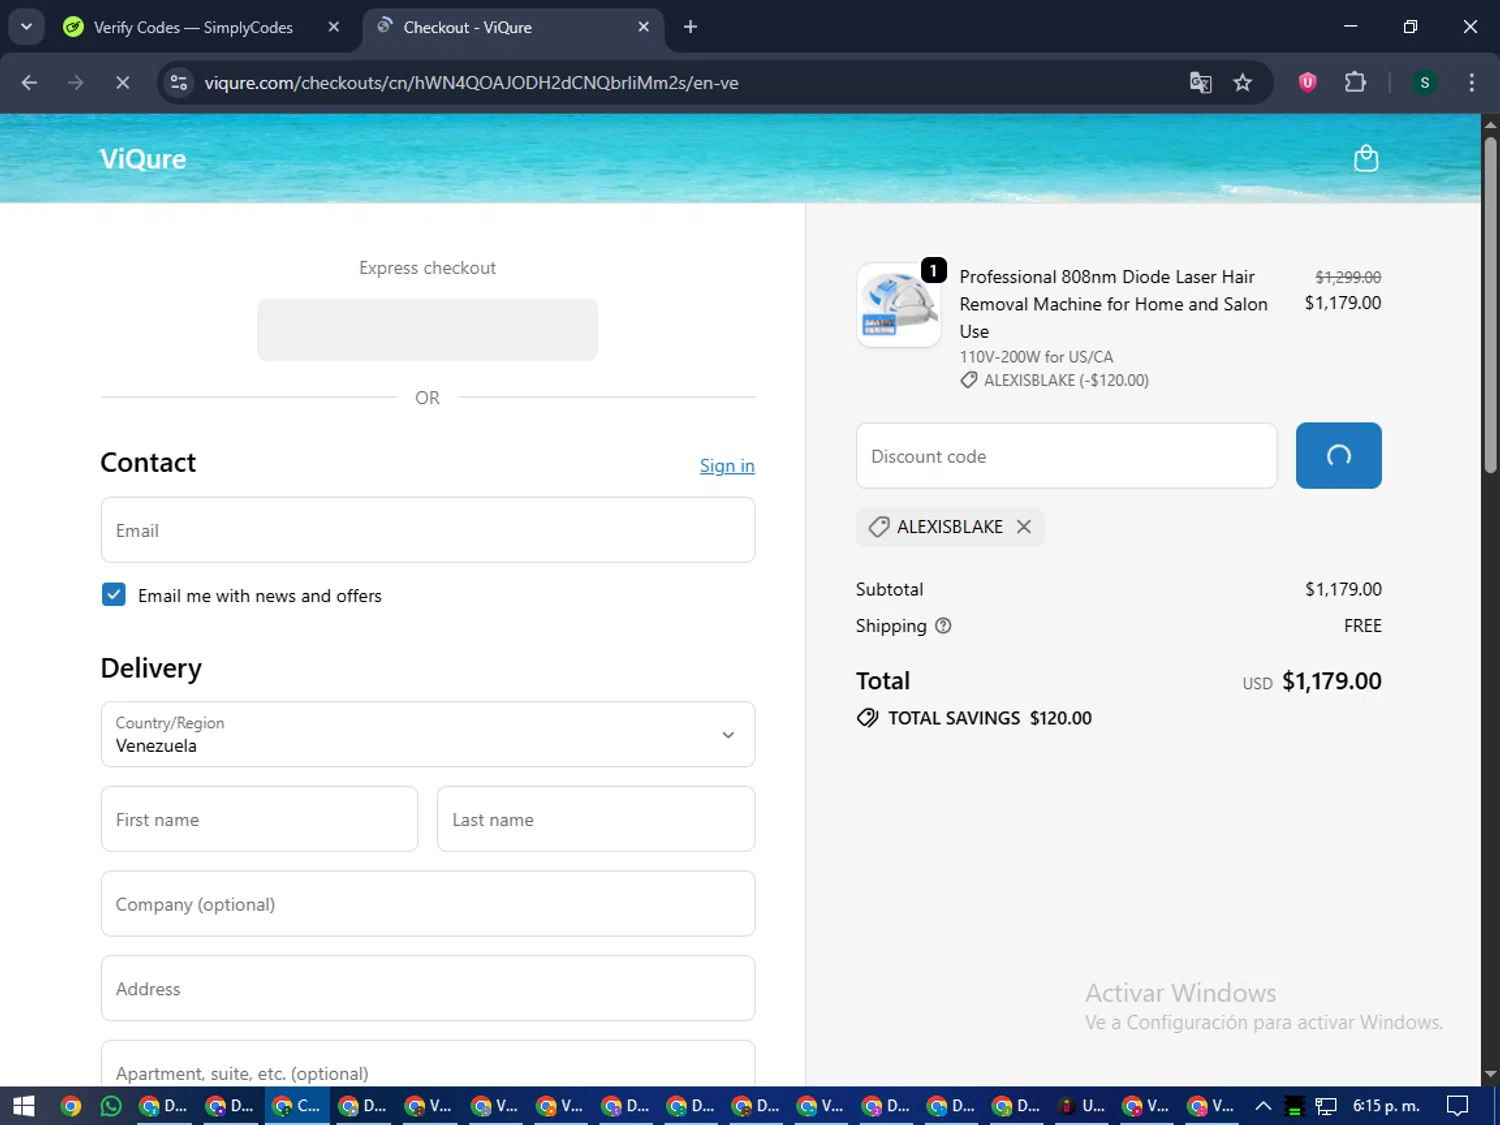Click the network icon in system tray

pos(1326,1106)
